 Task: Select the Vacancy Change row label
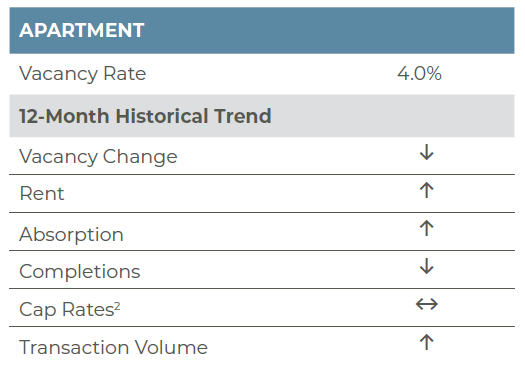98,157
